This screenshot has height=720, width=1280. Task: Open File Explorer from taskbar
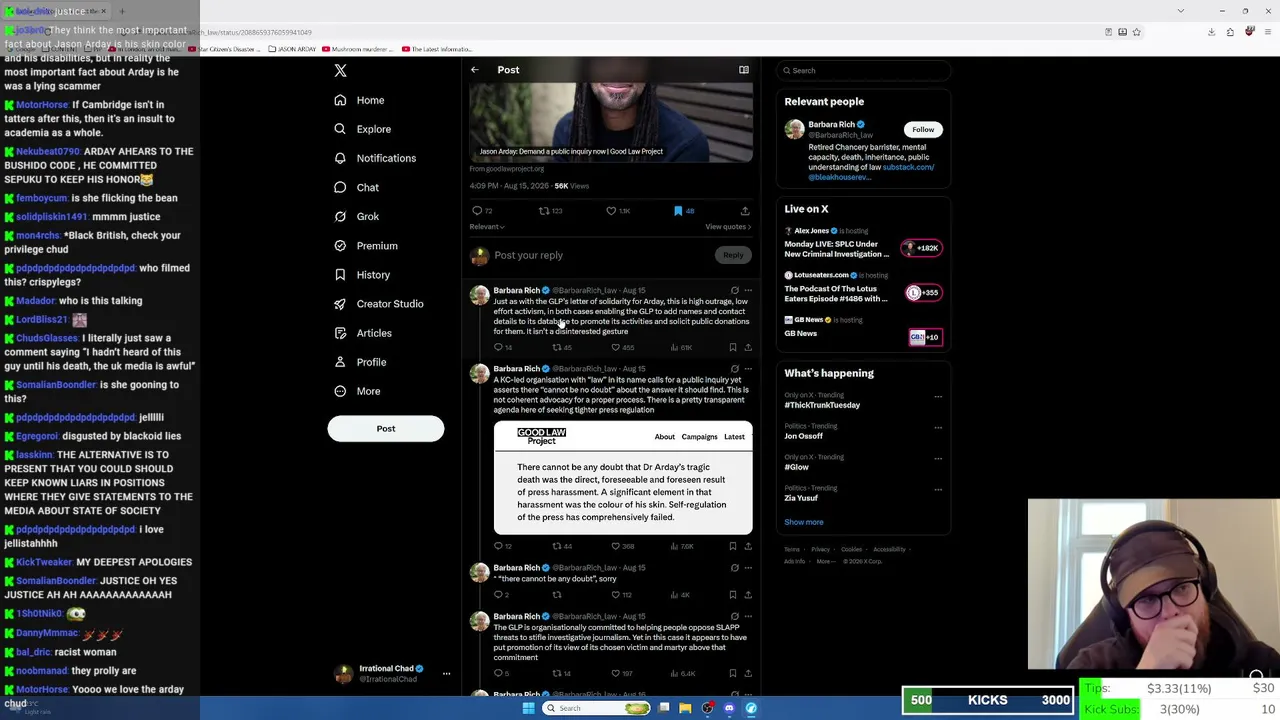pyautogui.click(x=685, y=708)
